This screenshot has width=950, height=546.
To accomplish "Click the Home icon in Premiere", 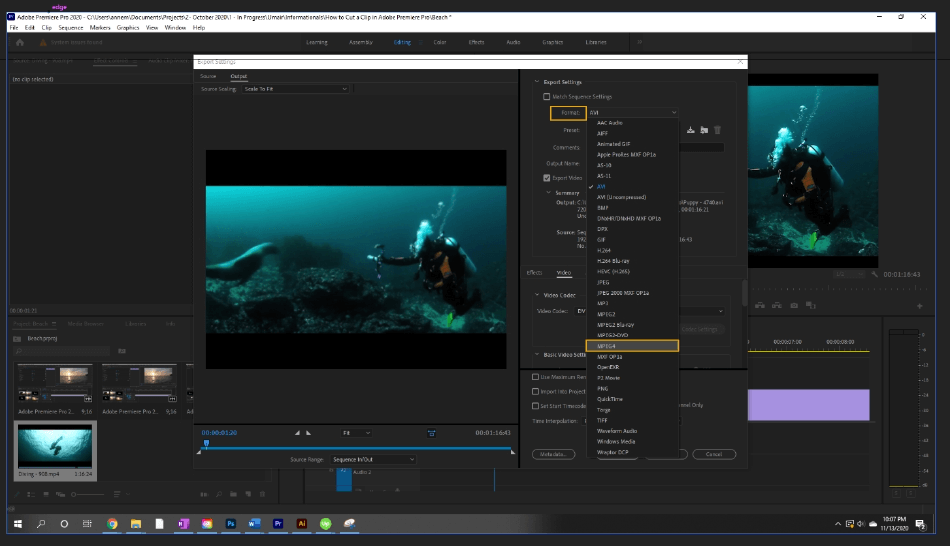I will pyautogui.click(x=20, y=42).
